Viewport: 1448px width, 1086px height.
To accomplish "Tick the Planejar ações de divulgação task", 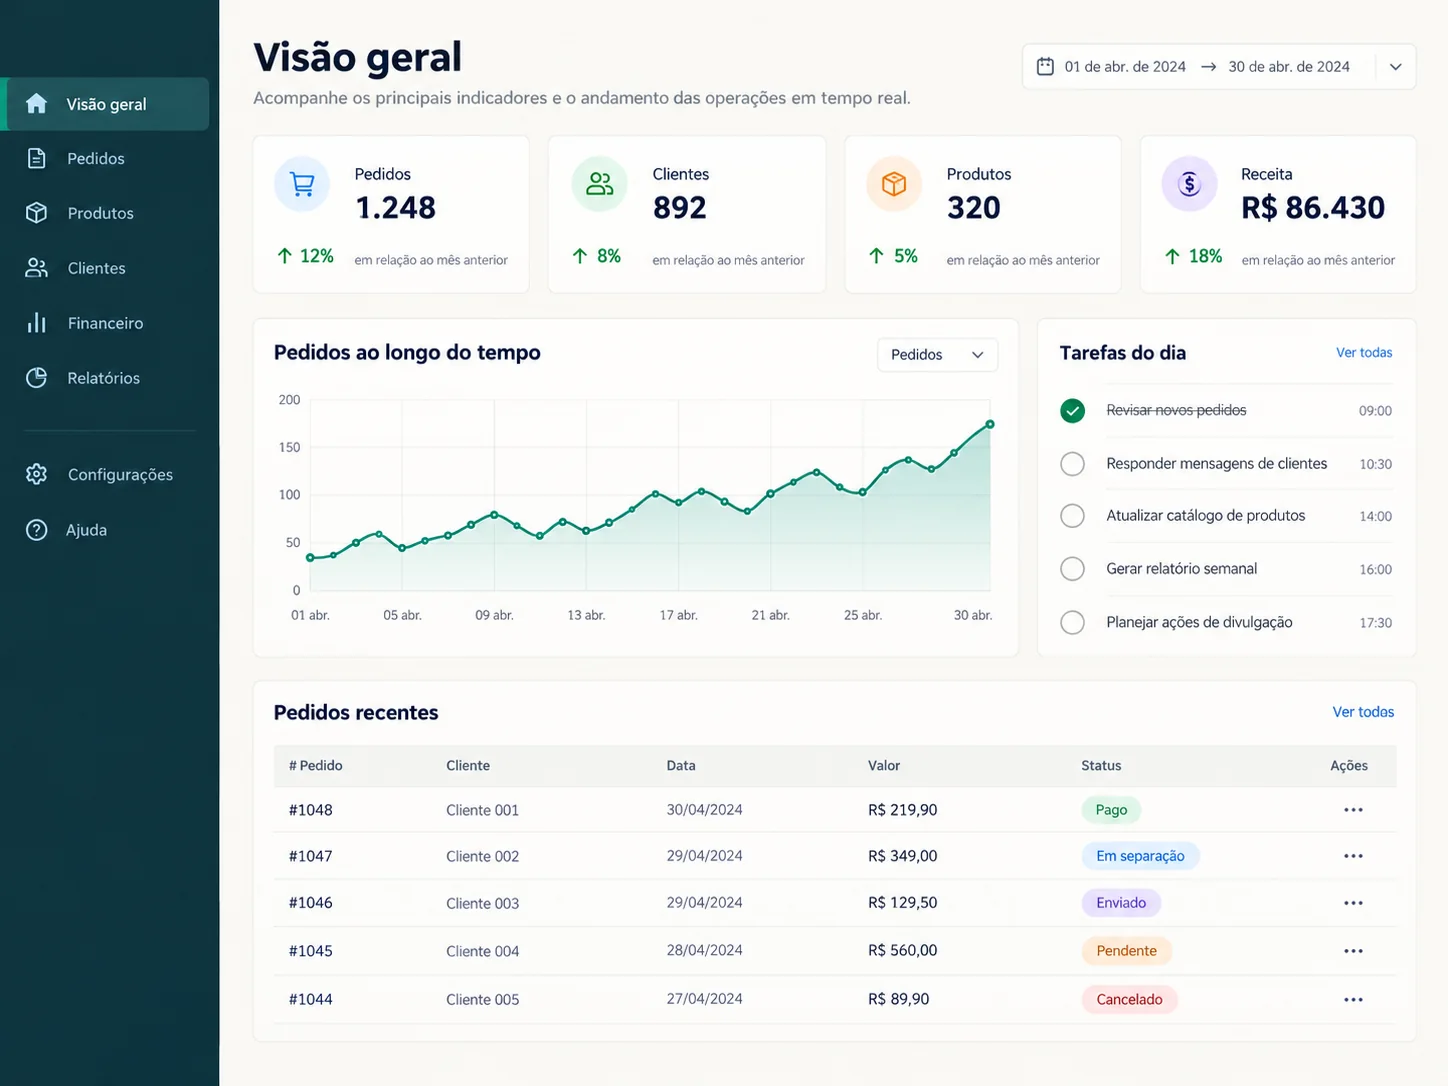I will point(1072,622).
